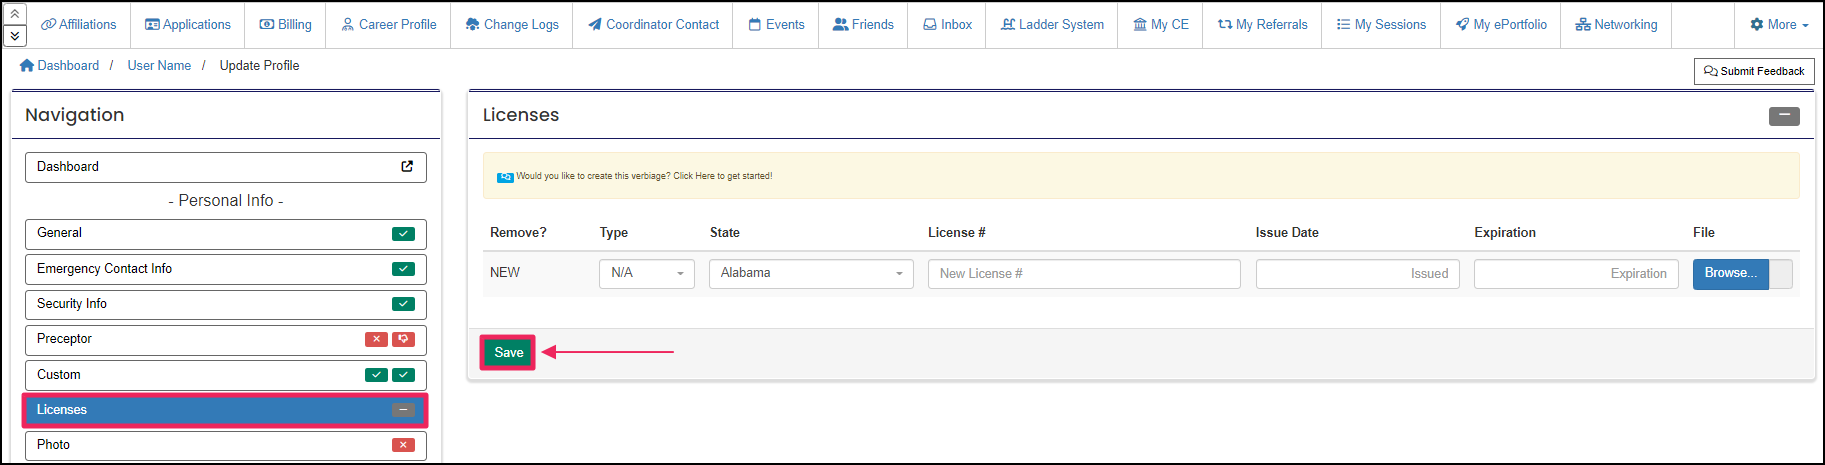The height and width of the screenshot is (465, 1825).
Task: Go to Billing
Action: point(285,24)
